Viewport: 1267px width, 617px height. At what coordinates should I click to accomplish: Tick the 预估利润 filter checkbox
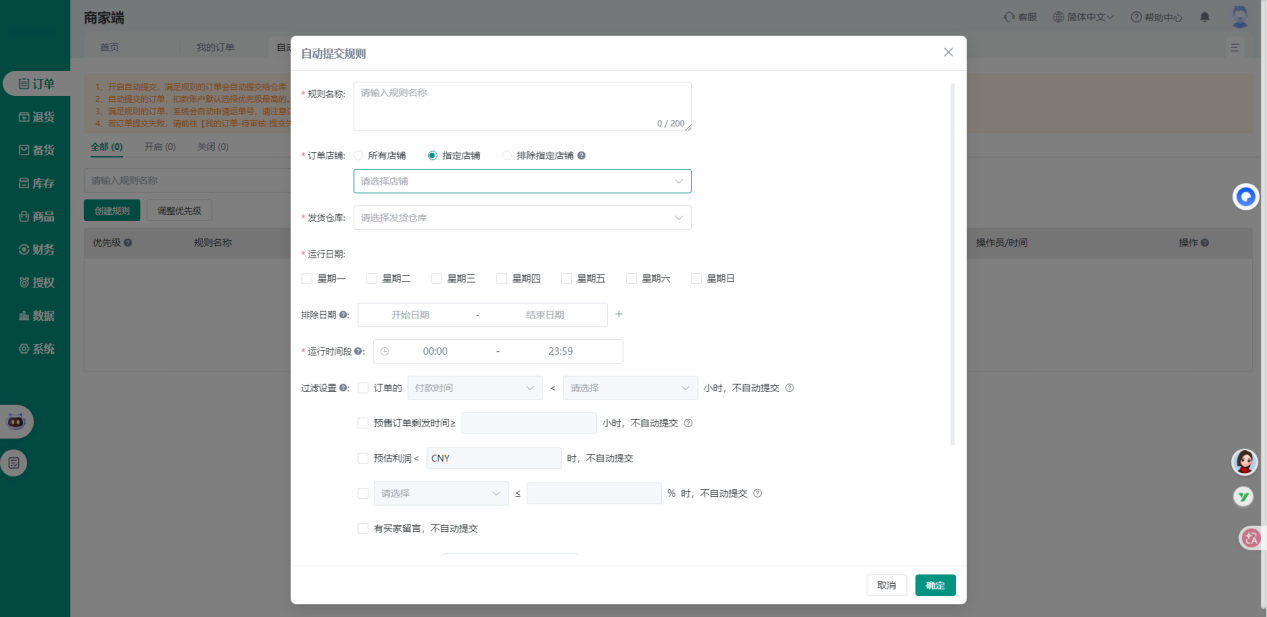pos(363,458)
